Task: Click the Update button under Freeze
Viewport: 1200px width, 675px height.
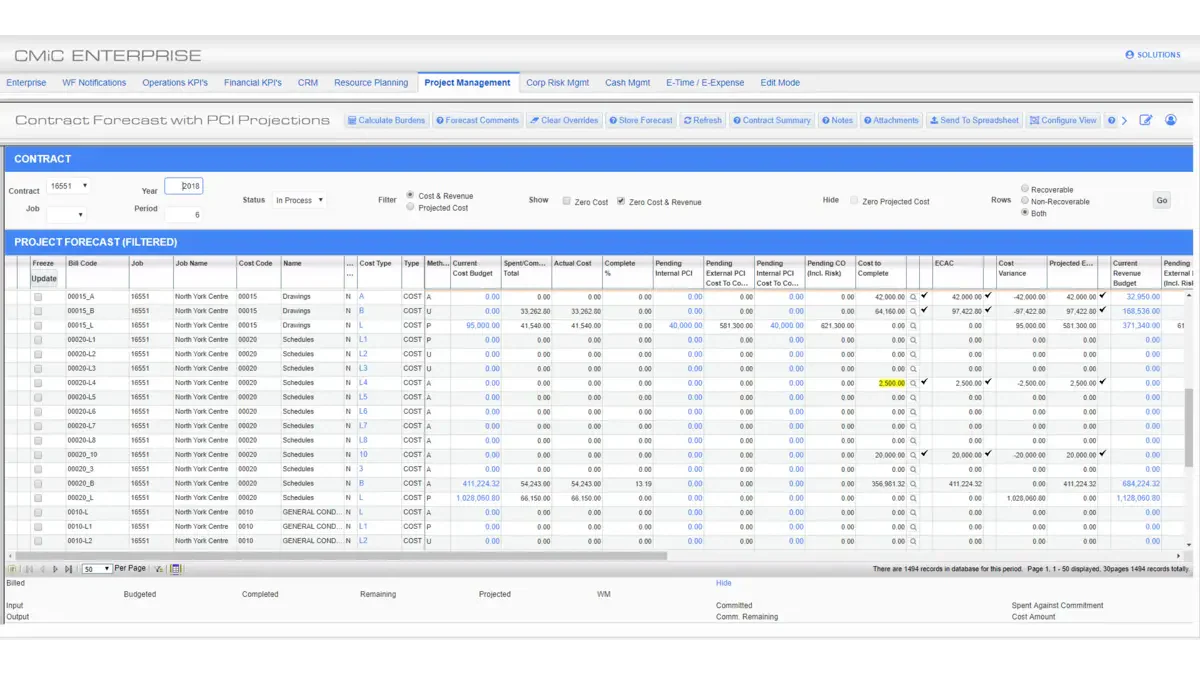Action: tap(44, 279)
